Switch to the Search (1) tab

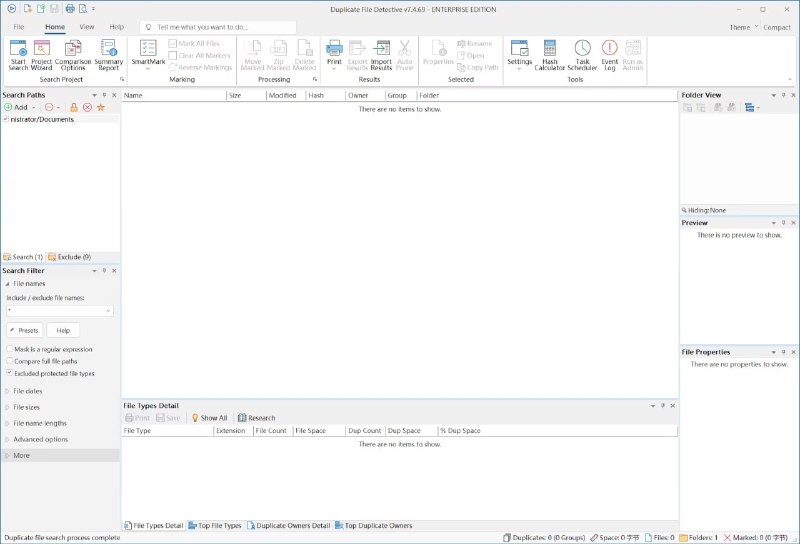pos(23,257)
